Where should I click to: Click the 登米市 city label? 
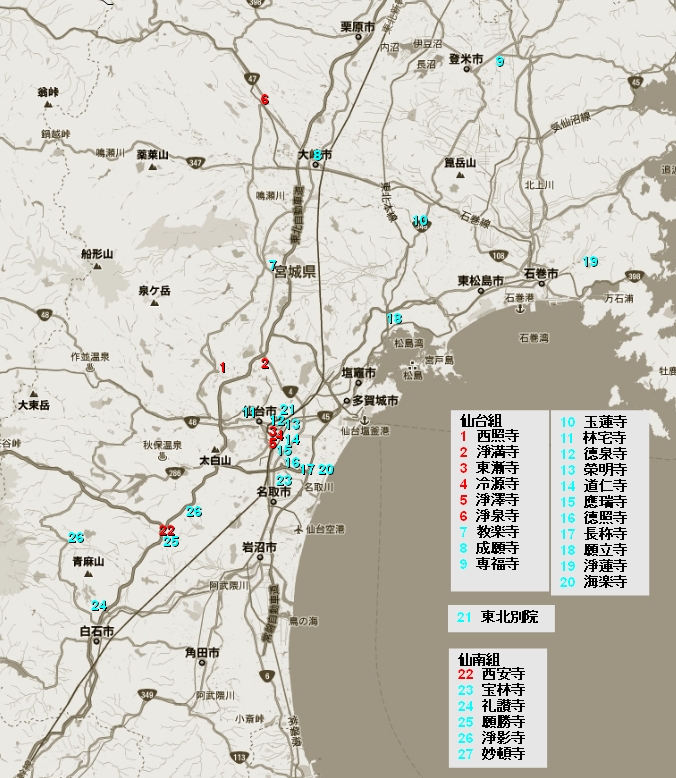point(466,59)
